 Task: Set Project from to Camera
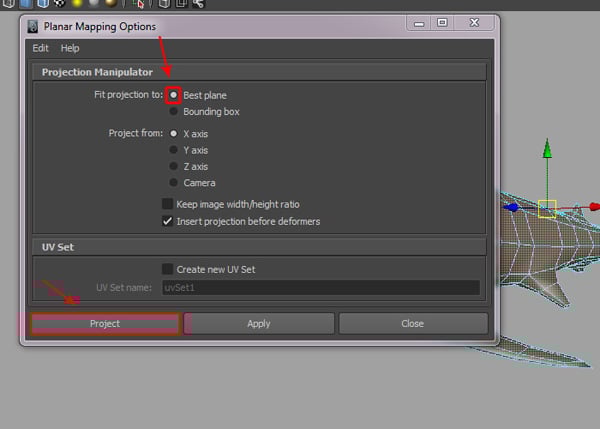pos(174,183)
